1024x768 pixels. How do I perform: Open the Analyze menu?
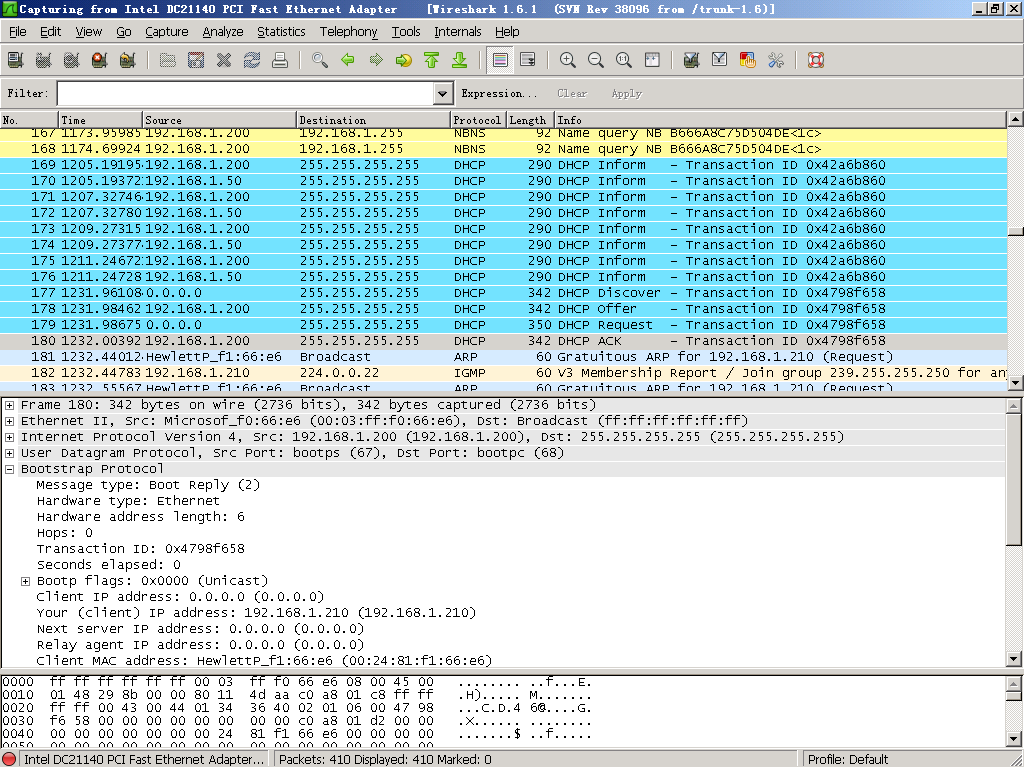tap(223, 31)
